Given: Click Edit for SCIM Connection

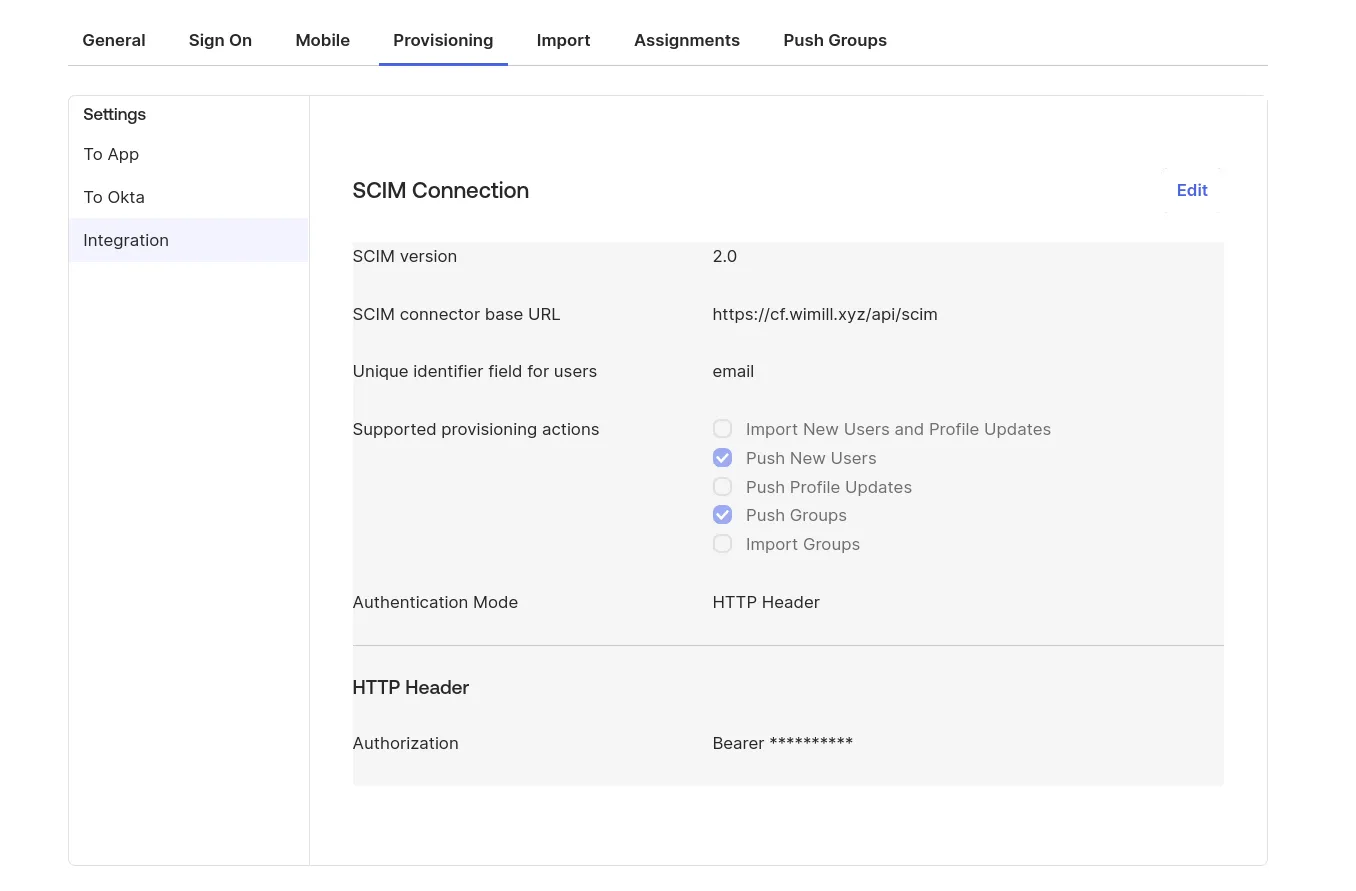Looking at the screenshot, I should tap(1191, 190).
